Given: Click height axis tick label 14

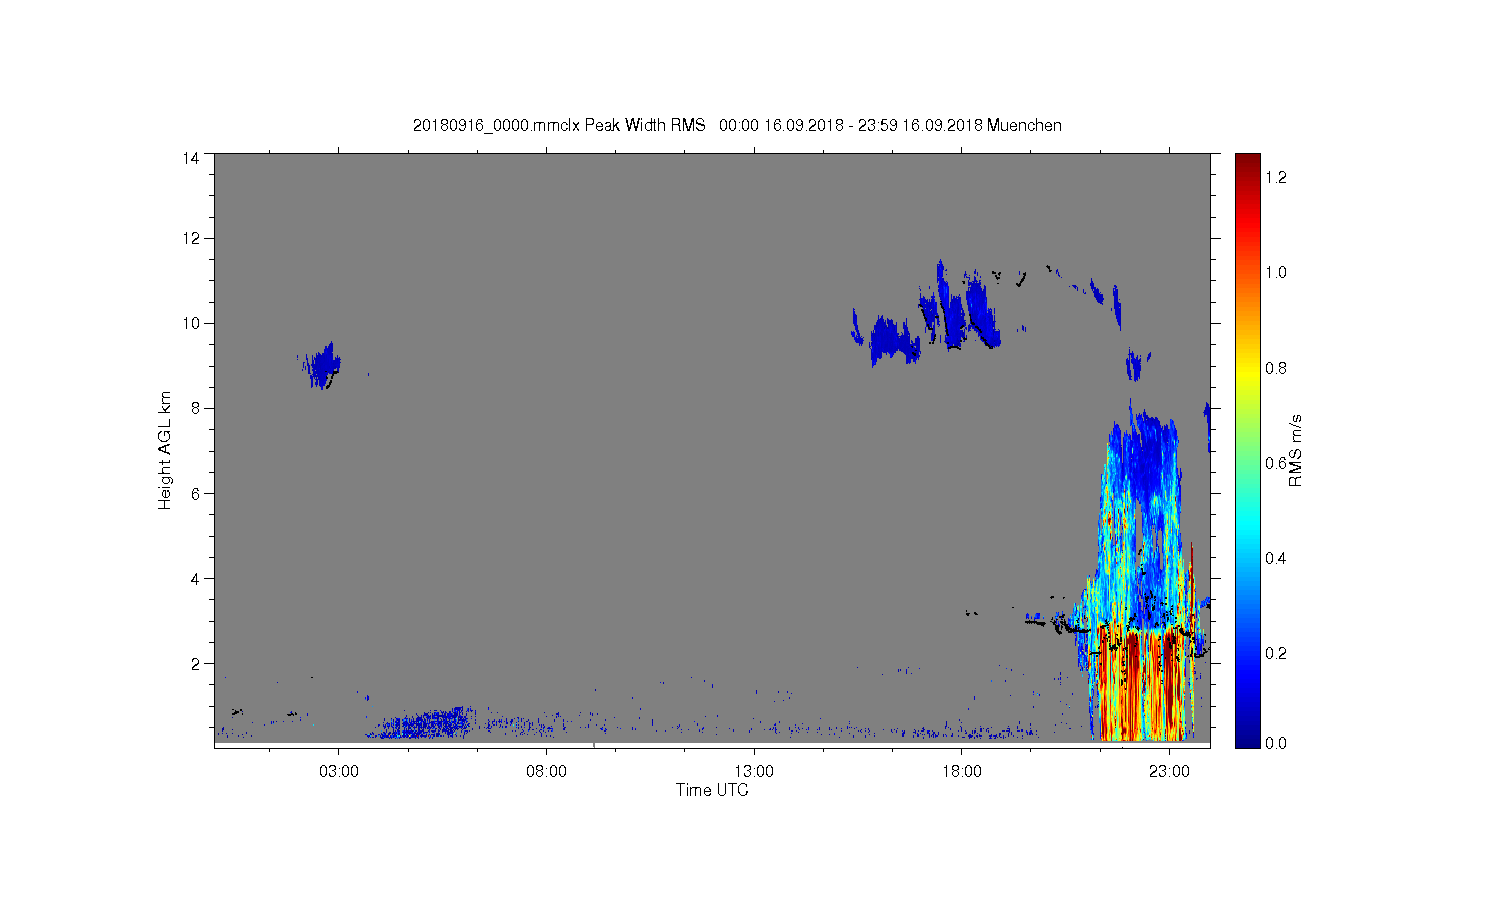Looking at the screenshot, I should 191,158.
